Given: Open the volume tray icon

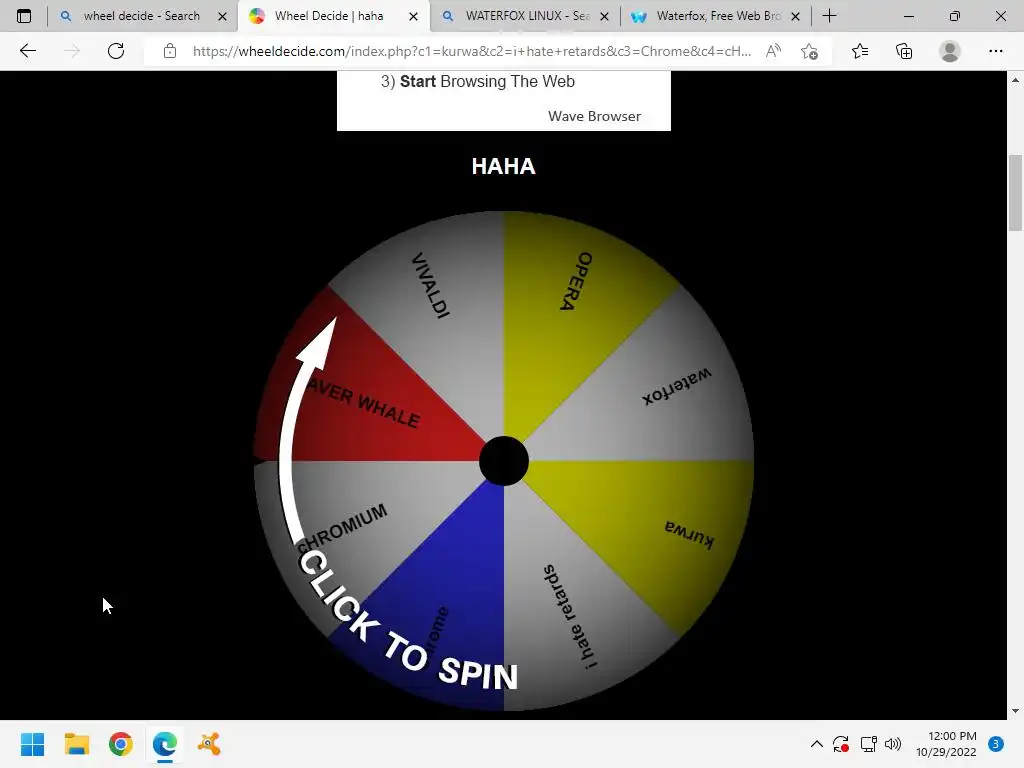Looking at the screenshot, I should [x=893, y=744].
